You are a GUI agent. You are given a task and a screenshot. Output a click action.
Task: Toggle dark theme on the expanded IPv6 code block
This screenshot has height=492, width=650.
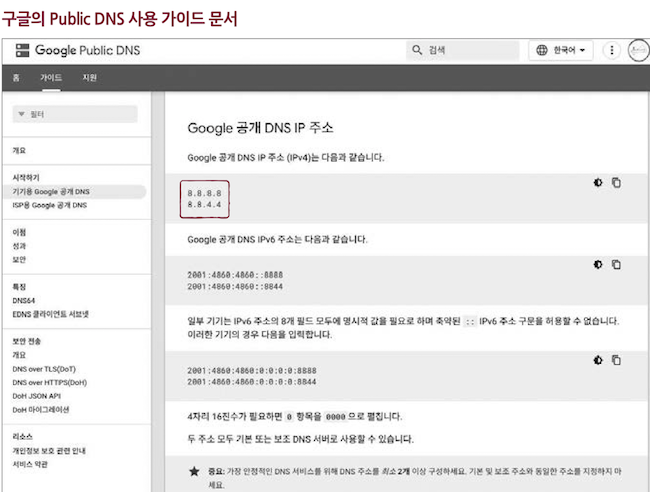[x=598, y=360]
